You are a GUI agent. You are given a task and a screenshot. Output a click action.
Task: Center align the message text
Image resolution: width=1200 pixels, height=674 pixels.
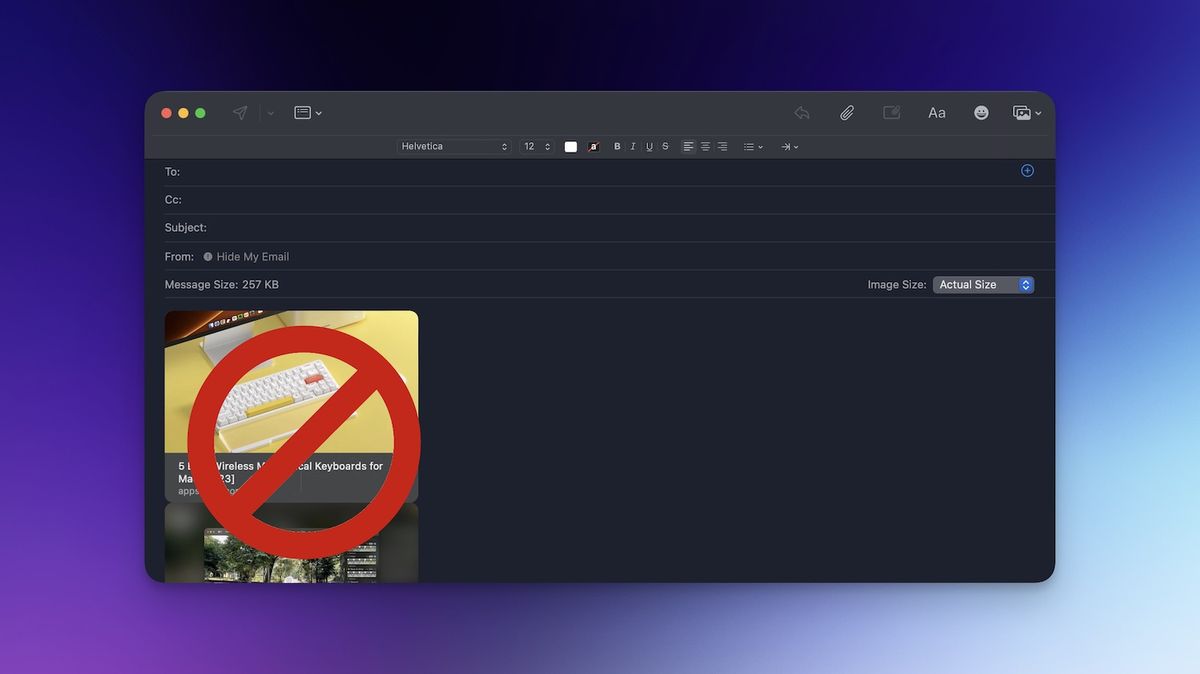click(x=705, y=147)
